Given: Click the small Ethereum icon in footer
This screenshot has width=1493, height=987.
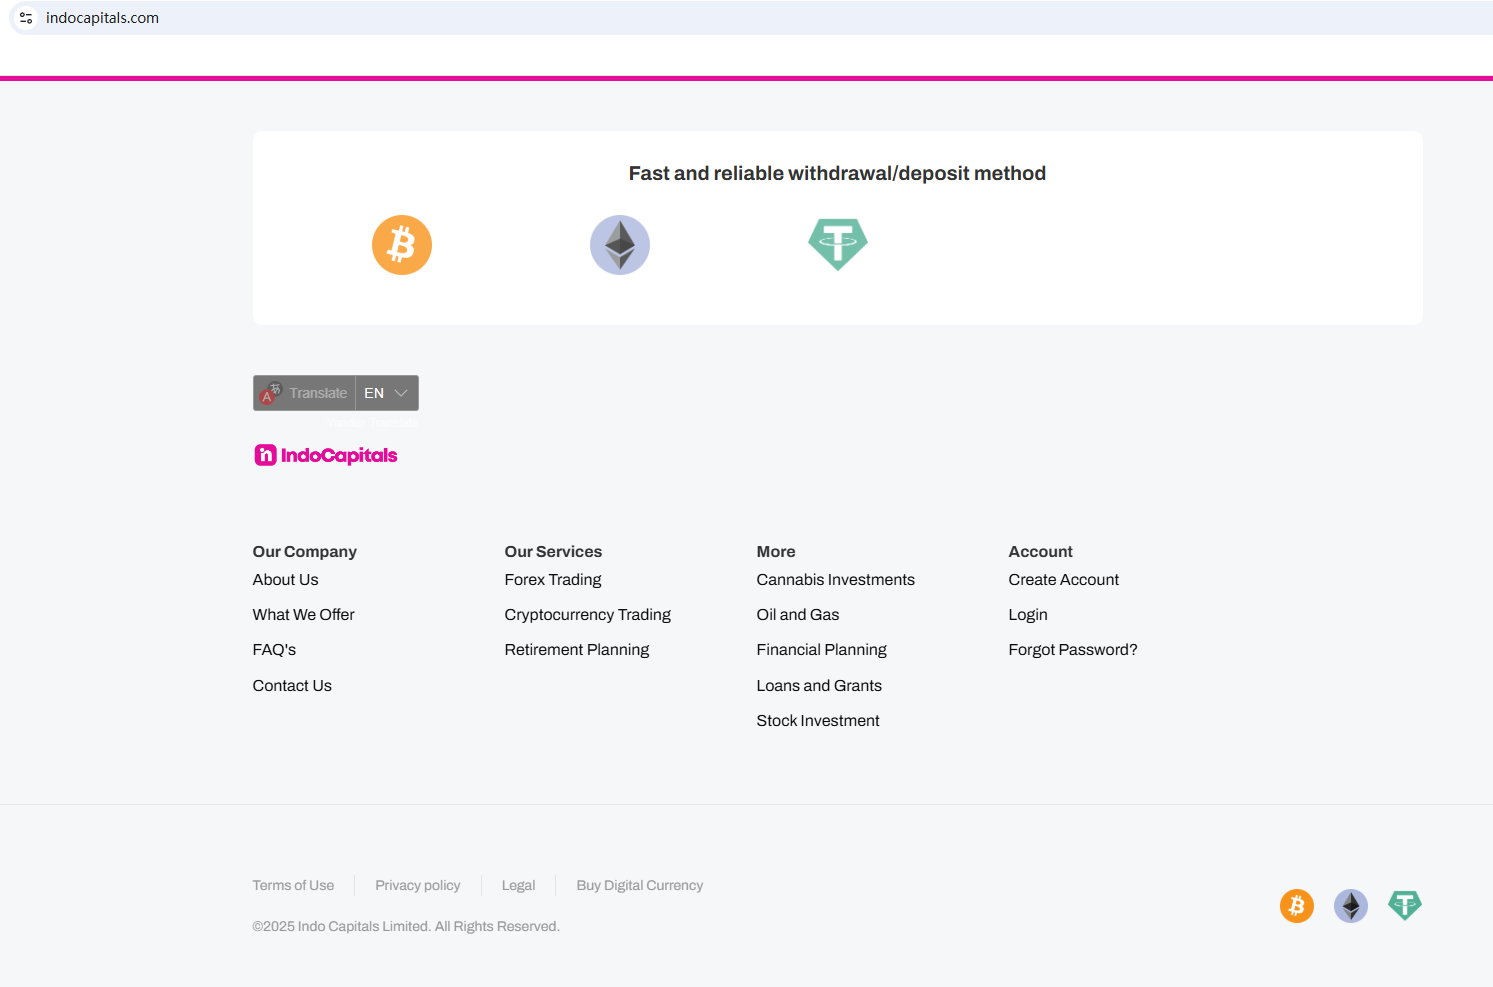Looking at the screenshot, I should [1351, 906].
